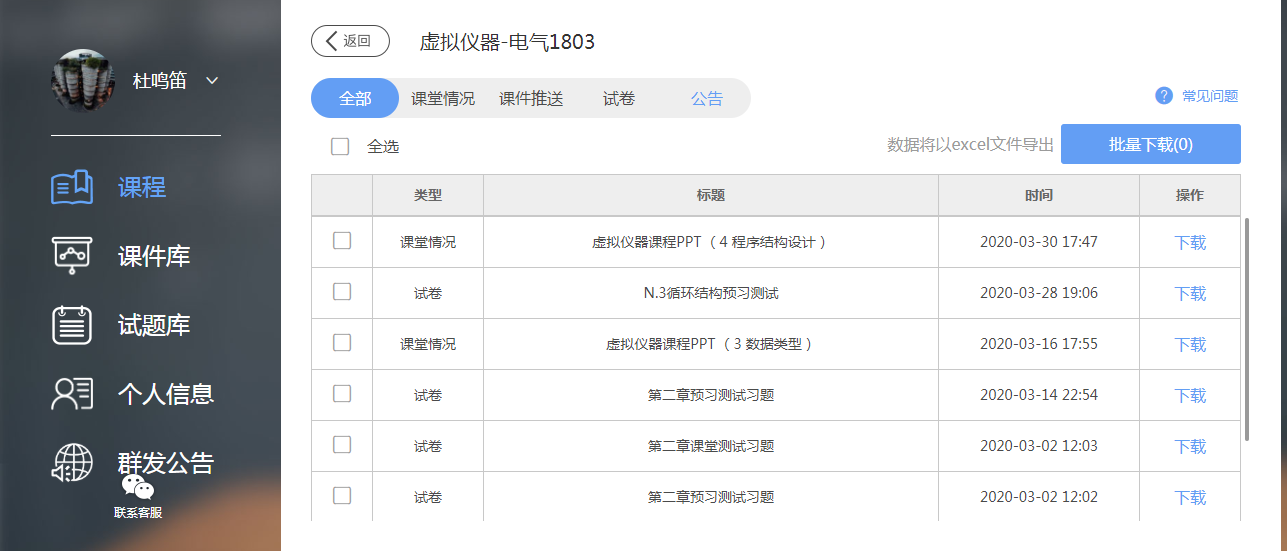
Task: Click the 群发公告 globe icon
Action: (72, 462)
